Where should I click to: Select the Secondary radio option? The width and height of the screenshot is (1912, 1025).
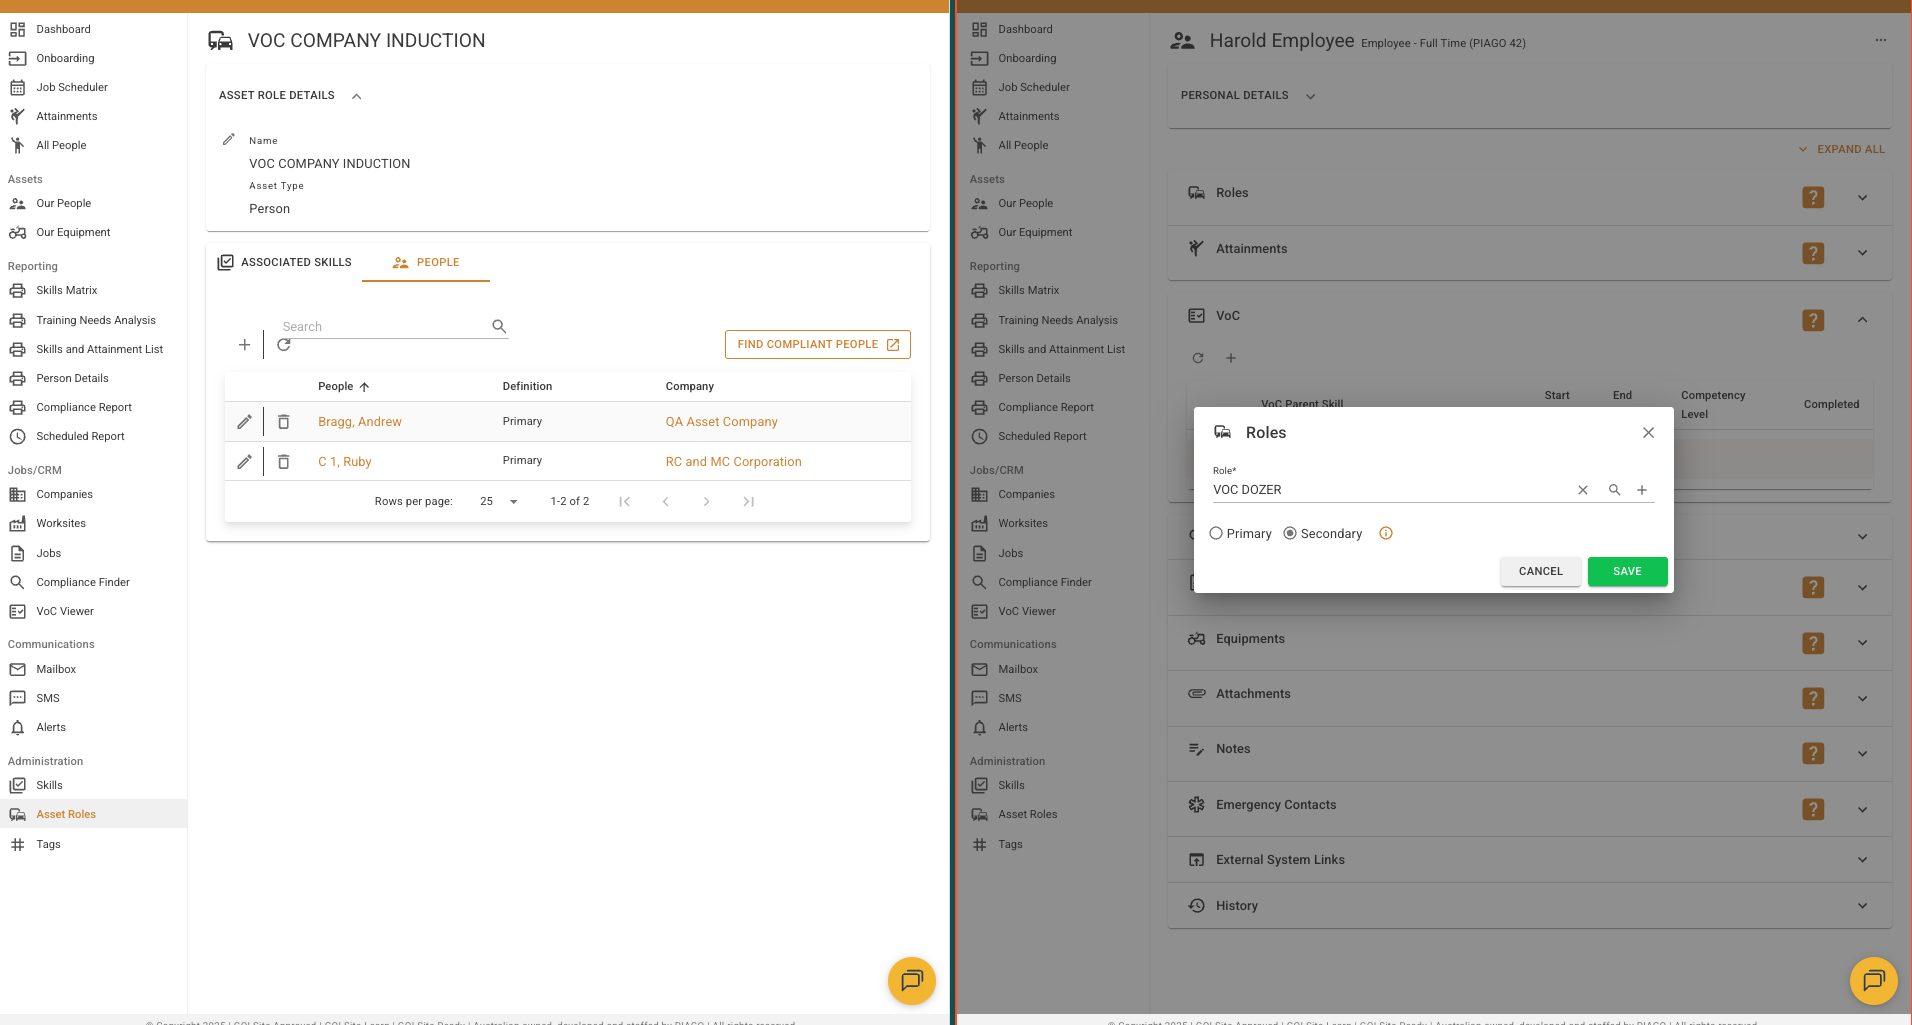tap(1290, 534)
